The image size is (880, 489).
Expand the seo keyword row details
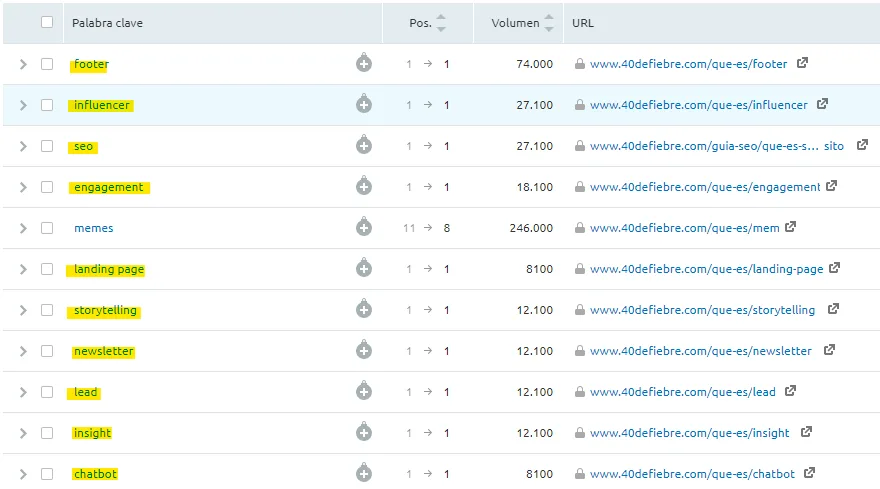(24, 146)
